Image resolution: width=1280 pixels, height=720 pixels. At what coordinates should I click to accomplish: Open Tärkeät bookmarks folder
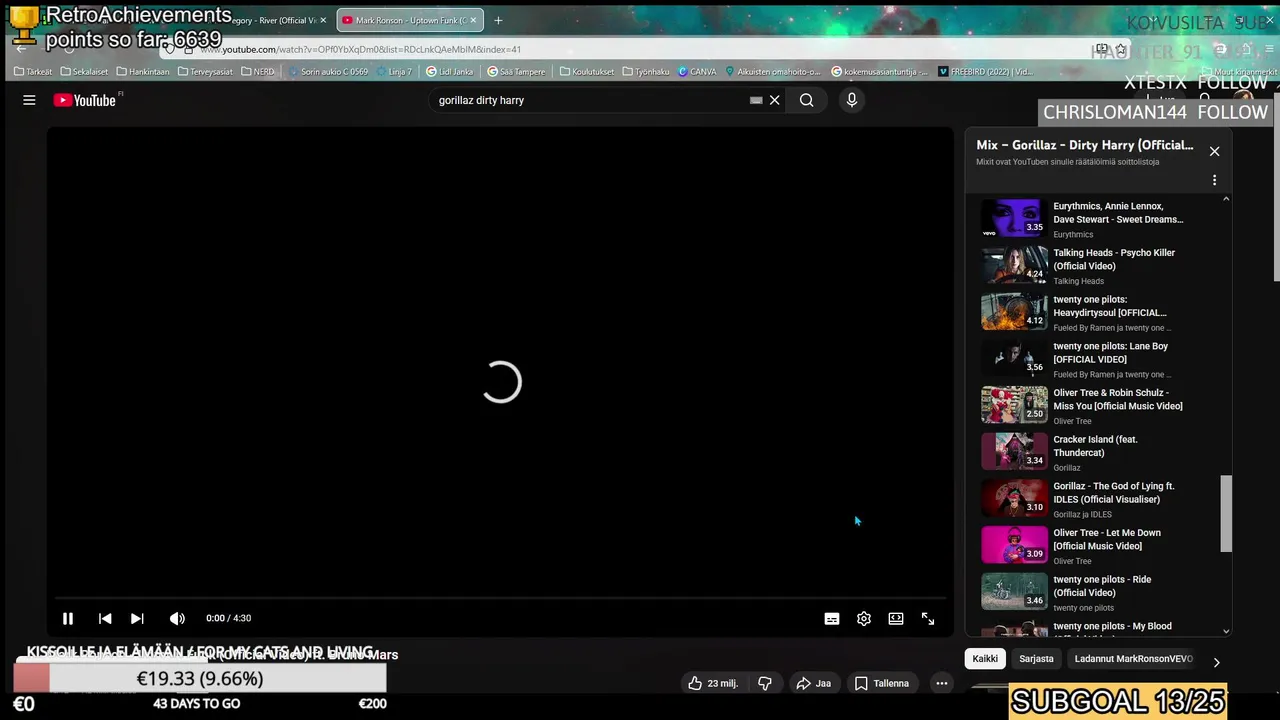(x=33, y=72)
